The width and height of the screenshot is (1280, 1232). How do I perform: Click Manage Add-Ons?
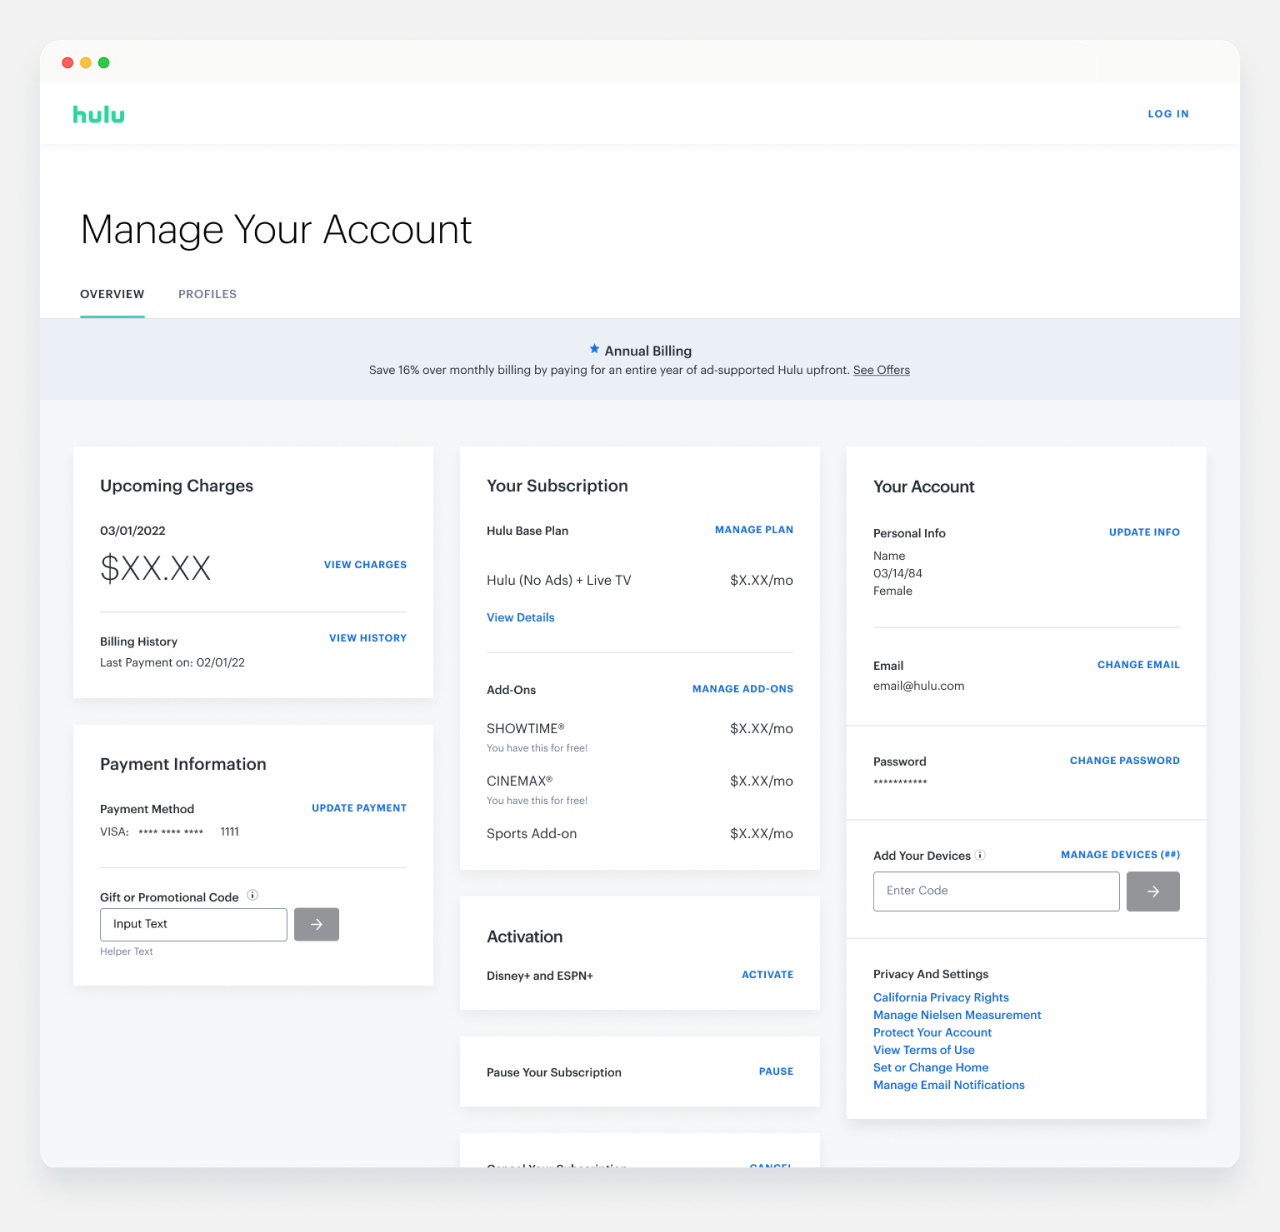point(743,689)
